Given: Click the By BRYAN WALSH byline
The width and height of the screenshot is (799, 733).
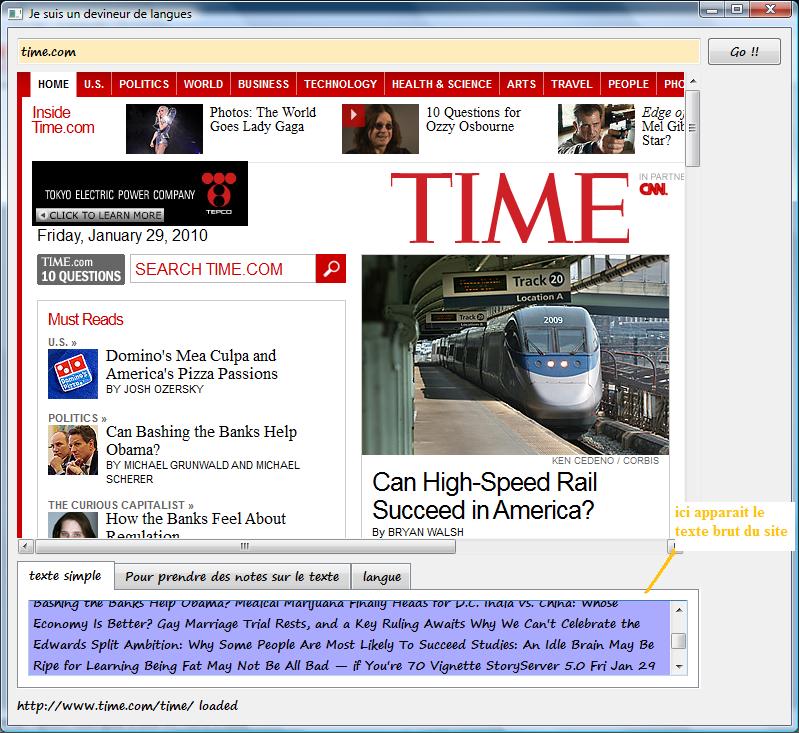Looking at the screenshot, I should (418, 532).
